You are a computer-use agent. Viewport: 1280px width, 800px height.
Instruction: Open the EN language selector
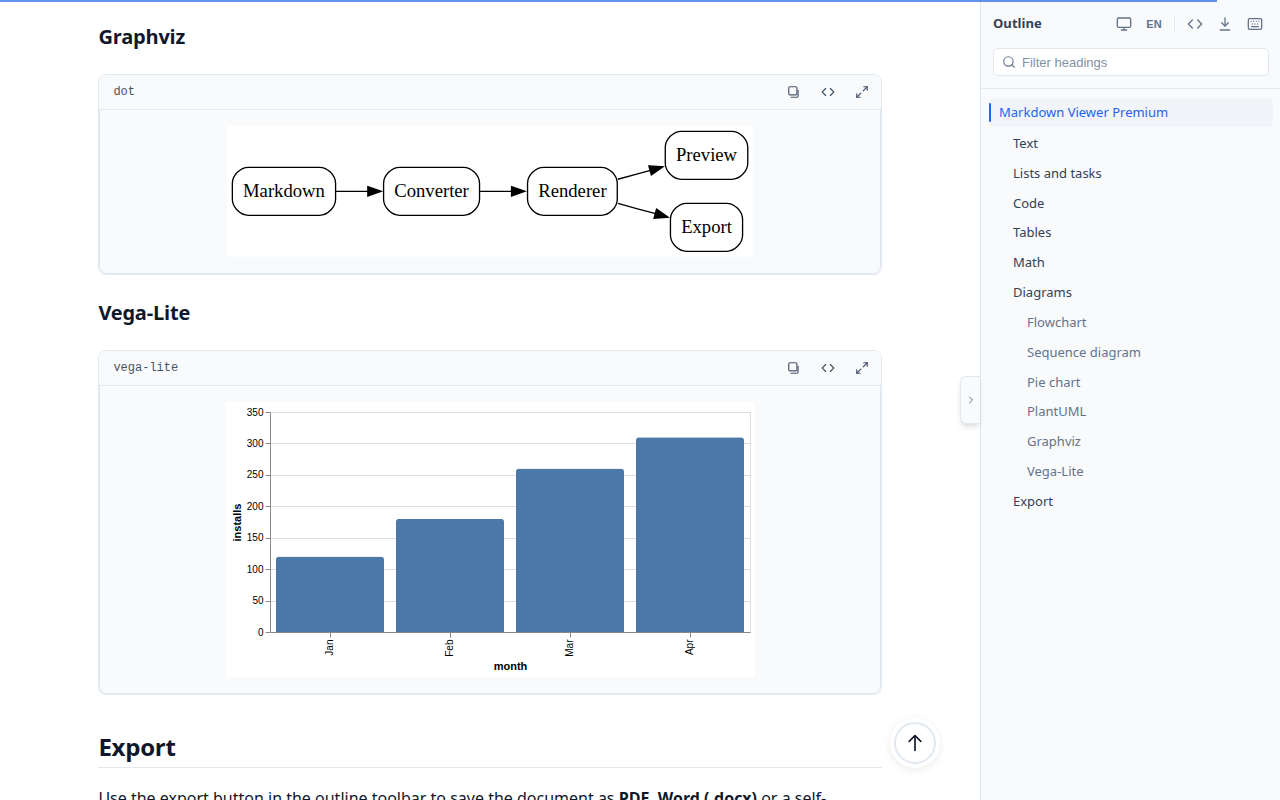(1154, 24)
